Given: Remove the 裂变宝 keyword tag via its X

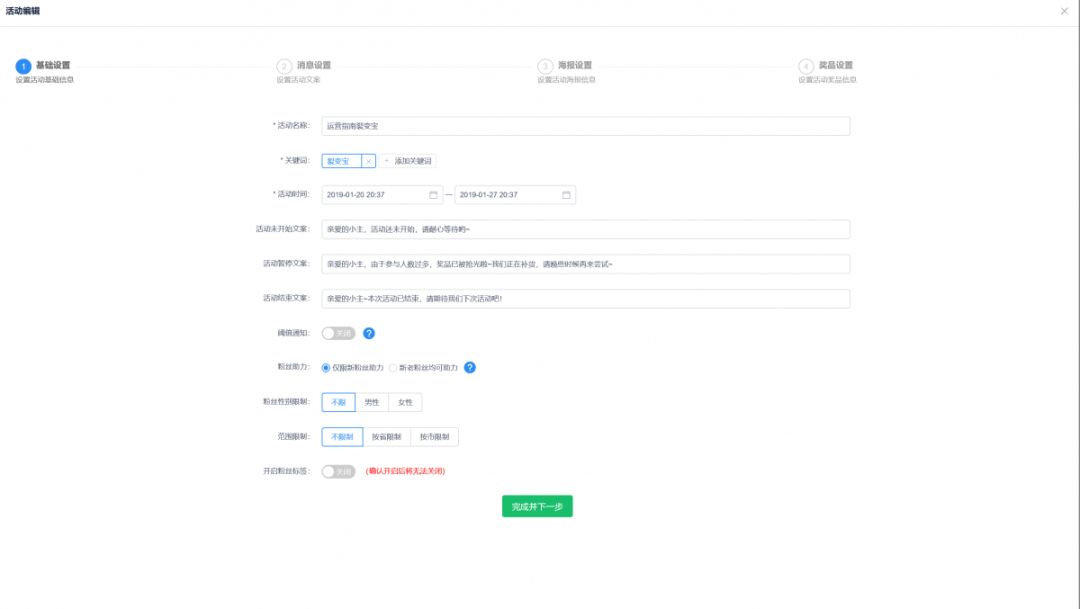Looking at the screenshot, I should tap(368, 161).
